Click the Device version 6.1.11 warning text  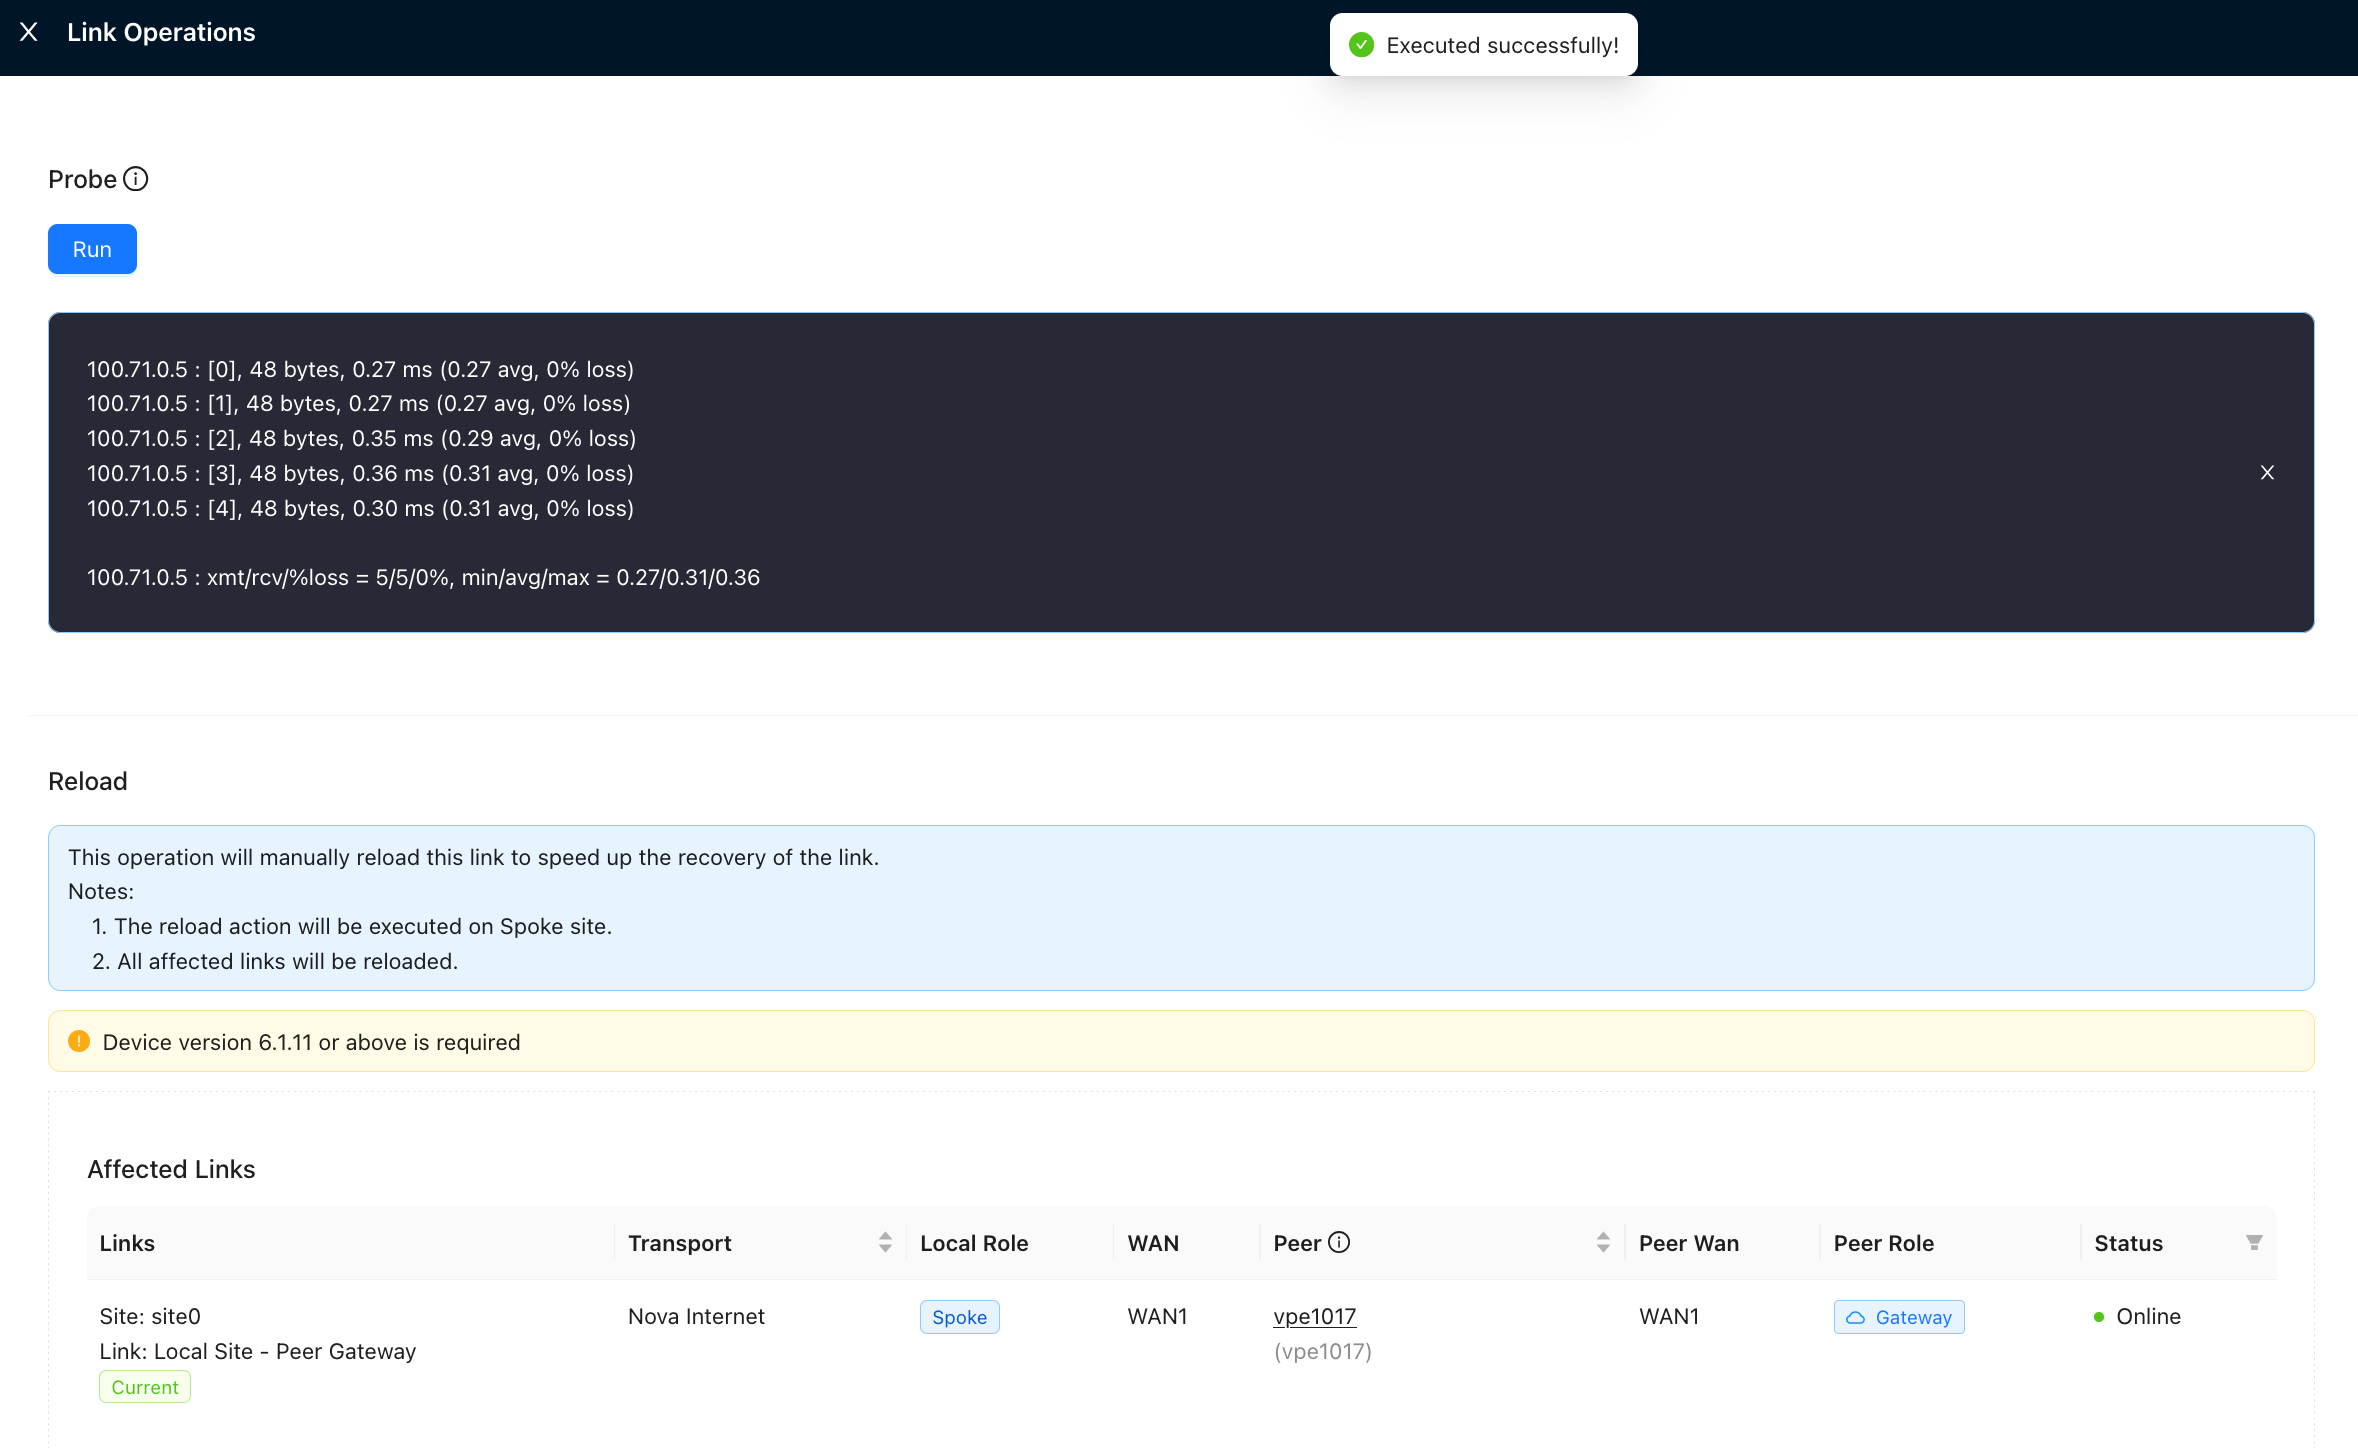tap(311, 1042)
